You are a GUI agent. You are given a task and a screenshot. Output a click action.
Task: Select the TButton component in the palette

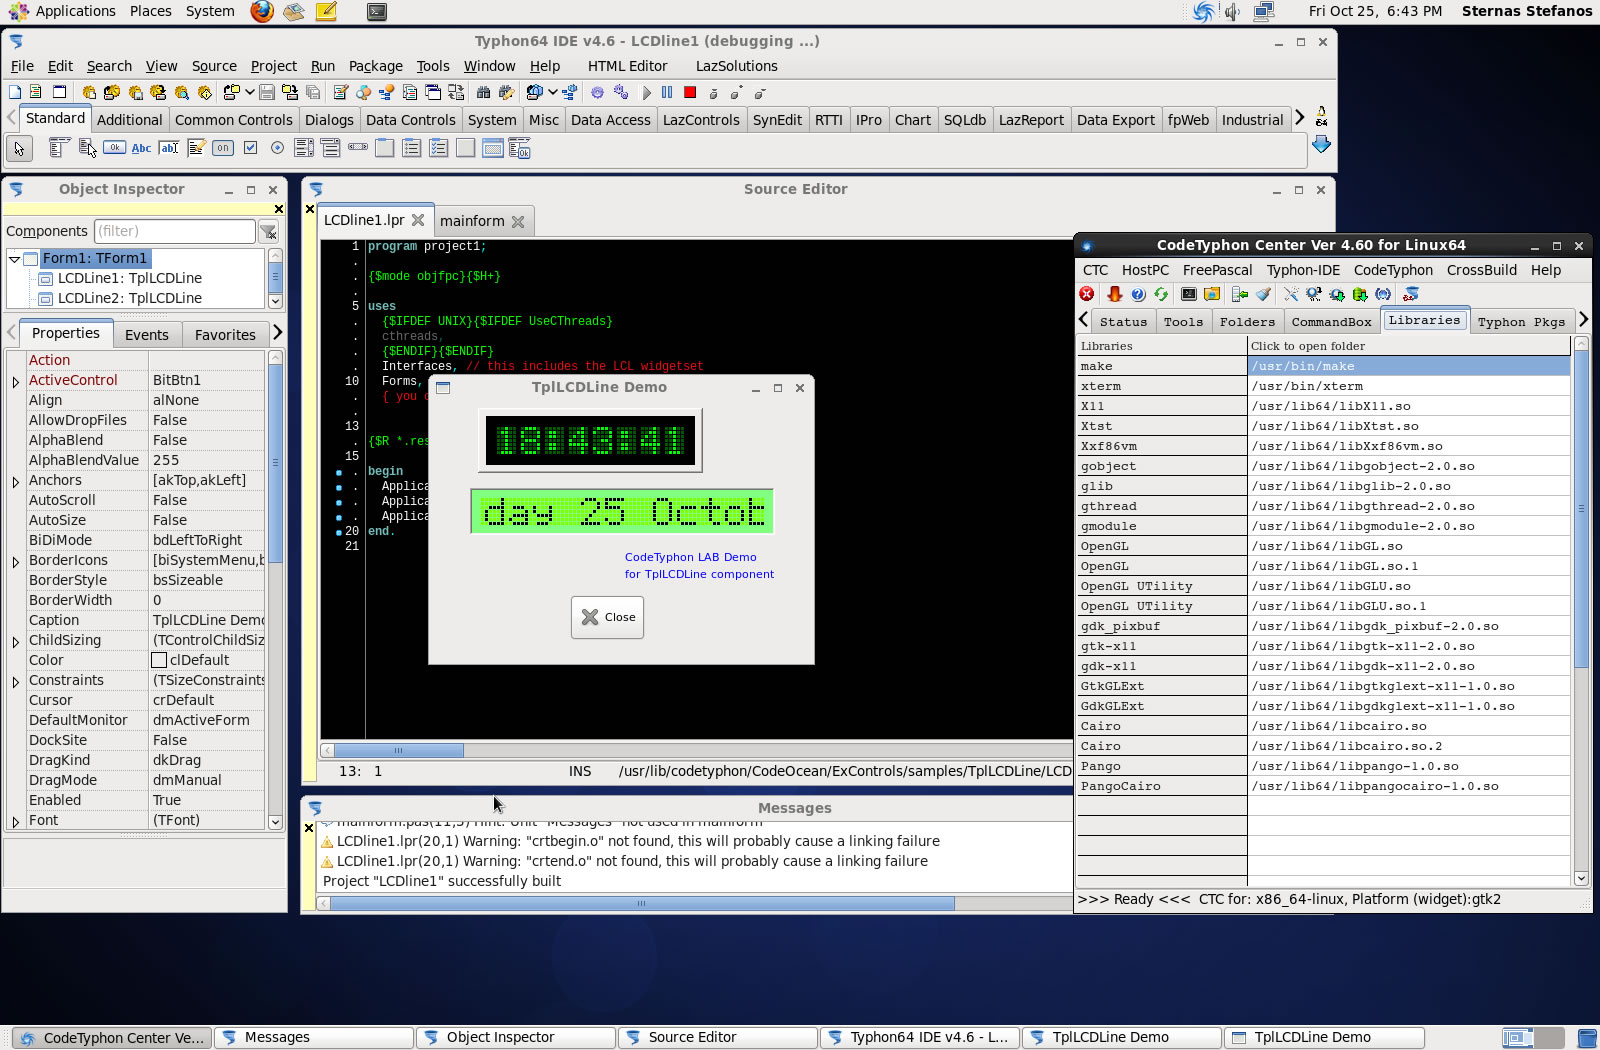pos(114,148)
